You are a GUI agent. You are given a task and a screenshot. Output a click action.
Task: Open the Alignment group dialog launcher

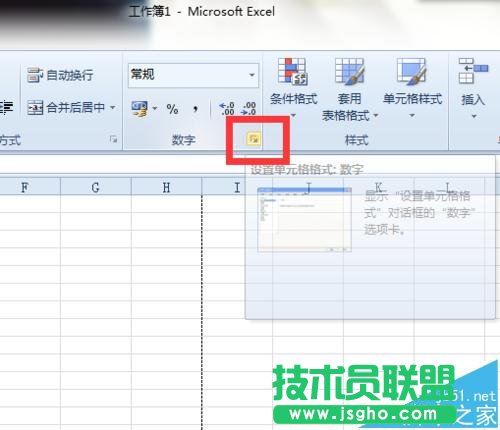pos(113,139)
